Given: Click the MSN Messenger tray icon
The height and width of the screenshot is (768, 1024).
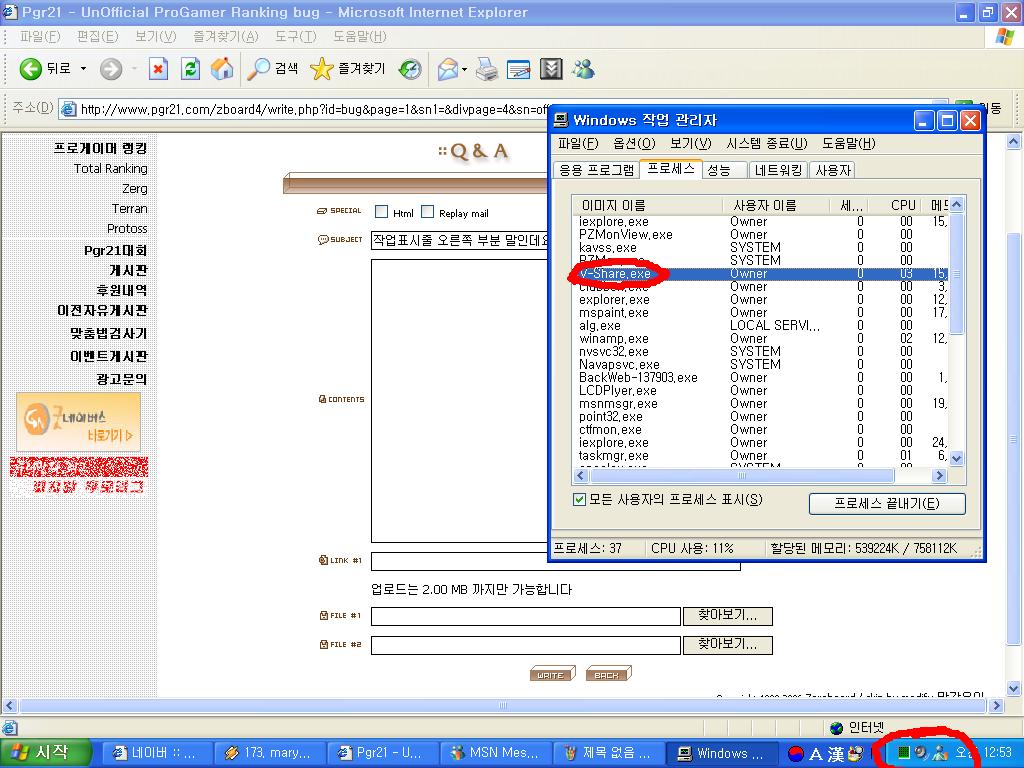Looking at the screenshot, I should click(940, 753).
